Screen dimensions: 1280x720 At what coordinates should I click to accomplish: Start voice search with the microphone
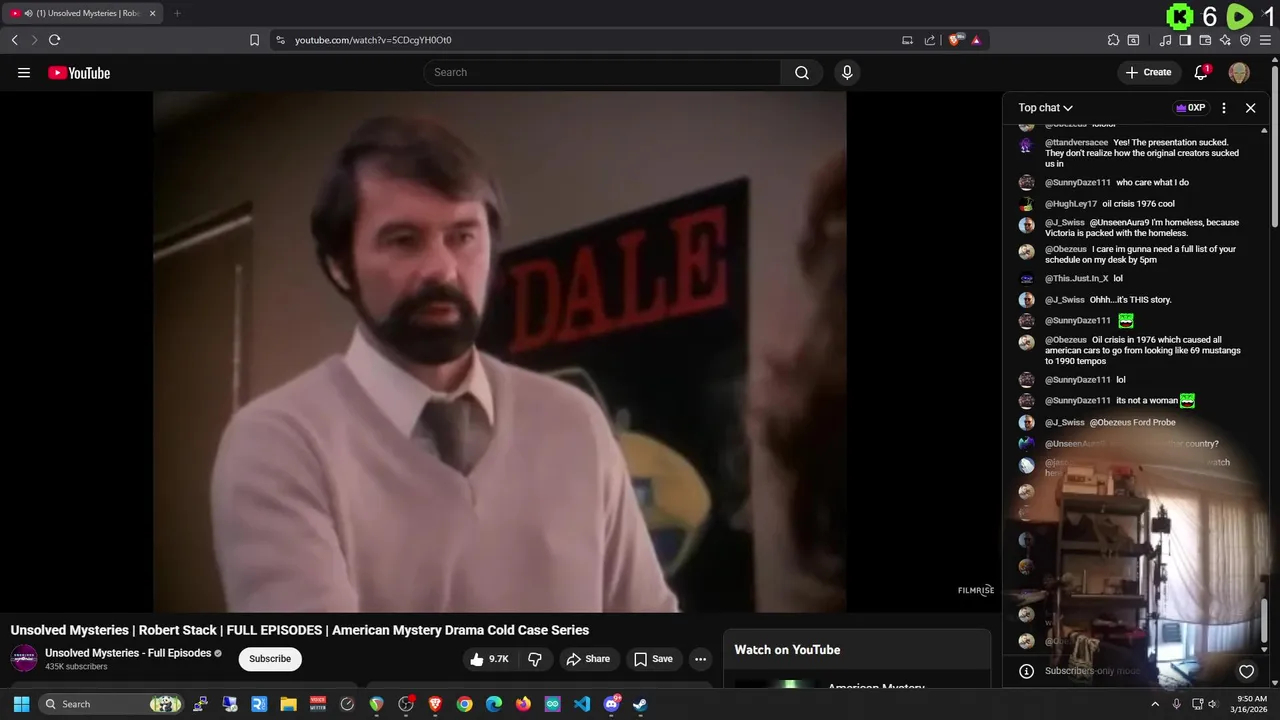pos(847,72)
